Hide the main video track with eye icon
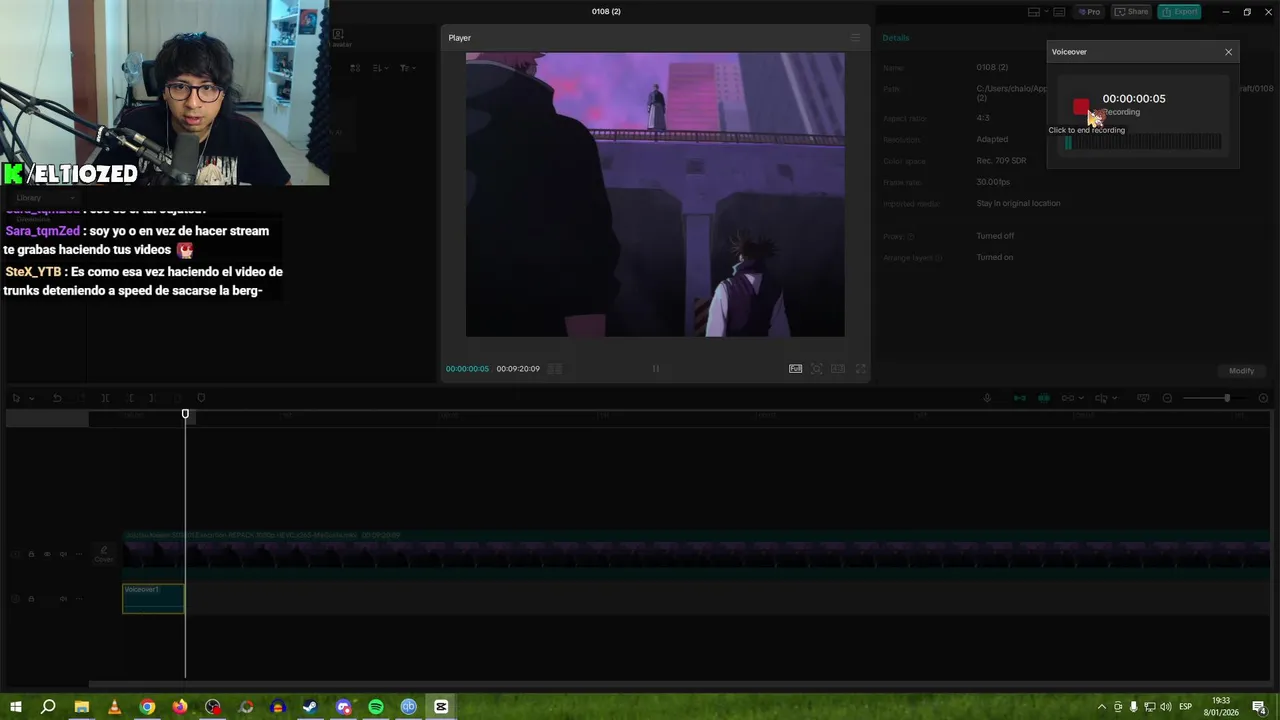This screenshot has height=720, width=1280. click(x=46, y=554)
